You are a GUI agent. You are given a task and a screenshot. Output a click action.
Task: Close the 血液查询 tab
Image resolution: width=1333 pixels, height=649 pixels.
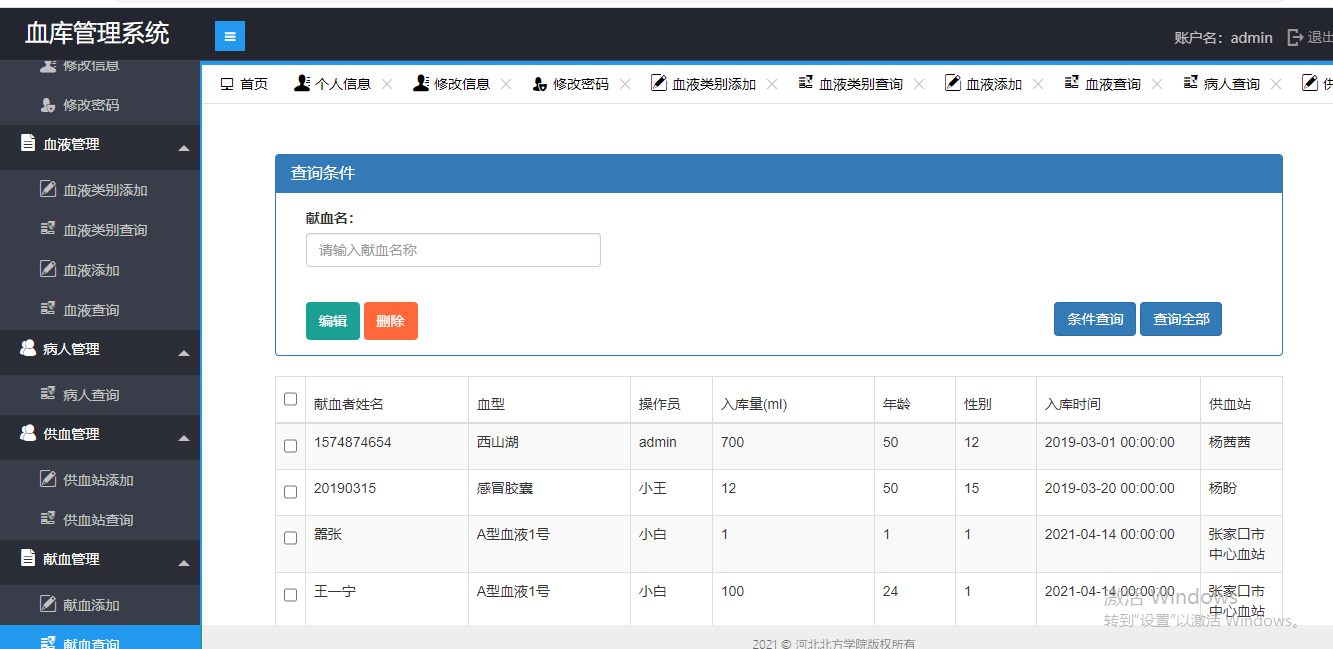(x=1157, y=84)
